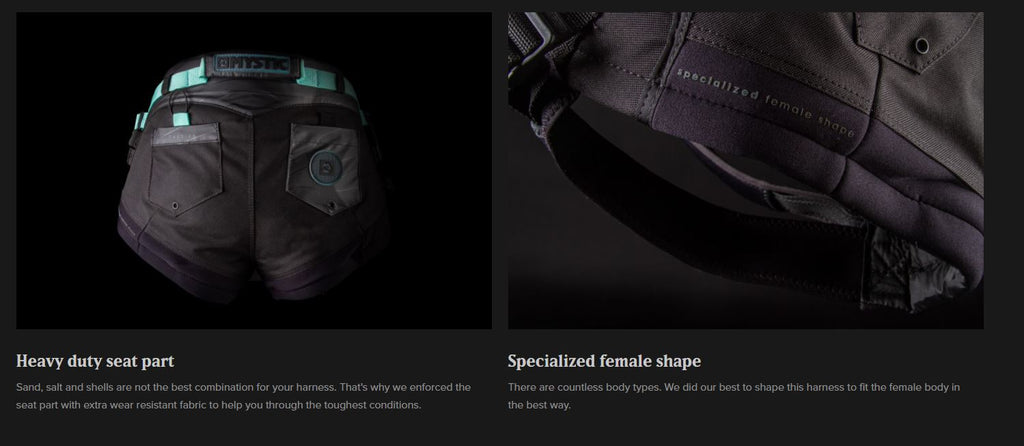Open the harness back-view product image
Image resolution: width=1024 pixels, height=446 pixels.
254,170
